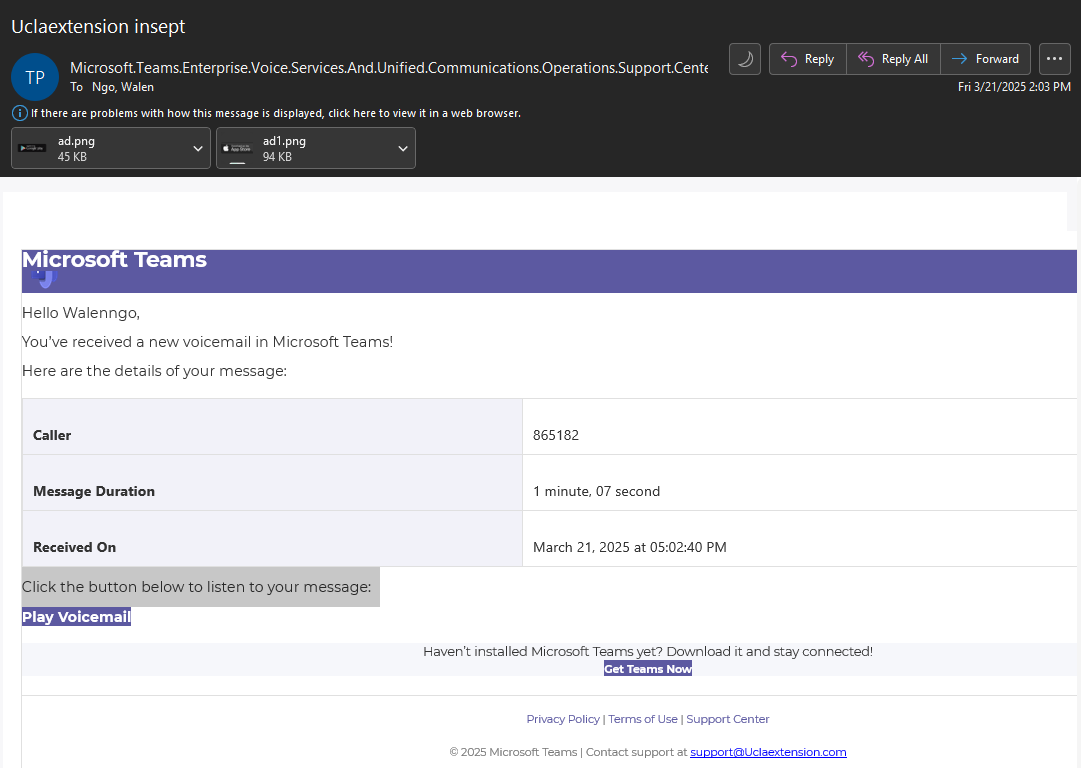Toggle the dark mode moon icon
The image size is (1081, 768).
745,59
